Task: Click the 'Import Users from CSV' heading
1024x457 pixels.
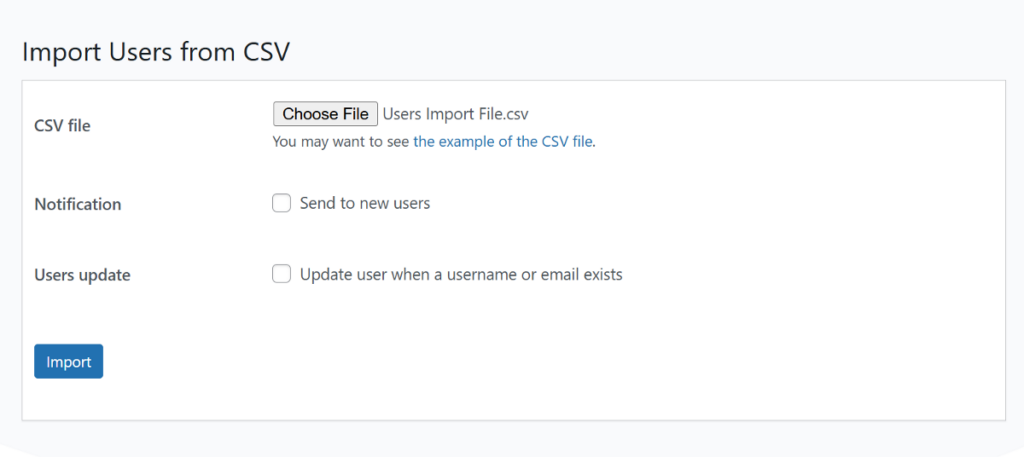Action: (x=156, y=52)
